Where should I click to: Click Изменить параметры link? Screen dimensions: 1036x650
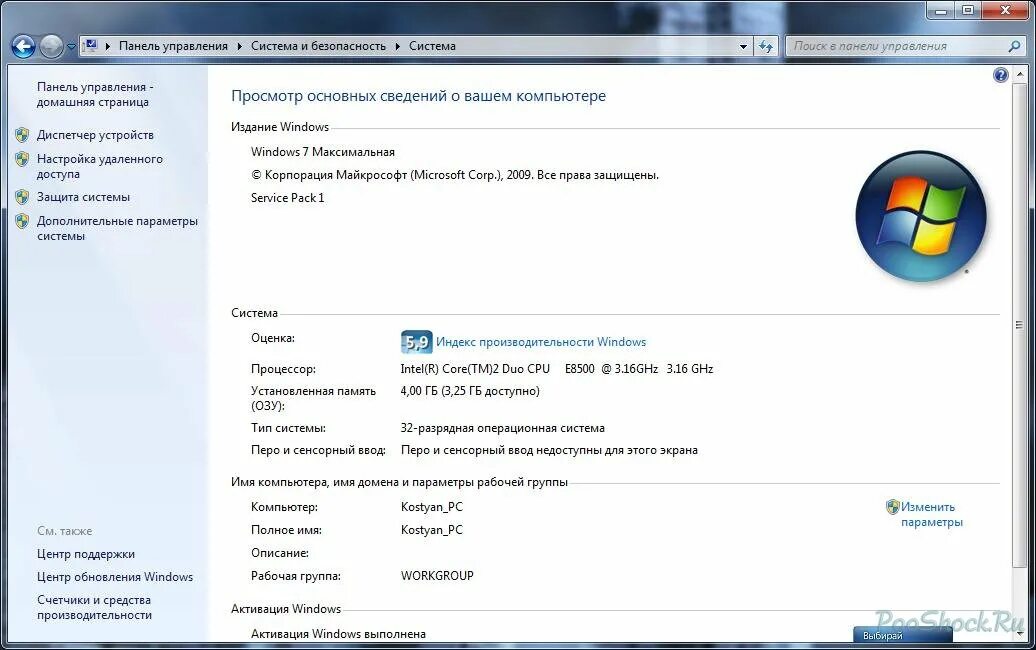(x=932, y=515)
